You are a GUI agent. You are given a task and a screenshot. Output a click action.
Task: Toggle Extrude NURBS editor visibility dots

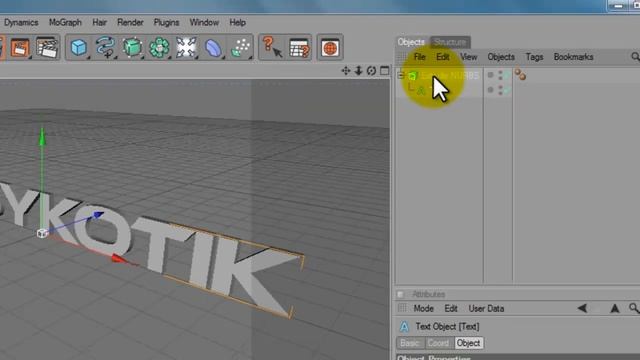tap(500, 75)
